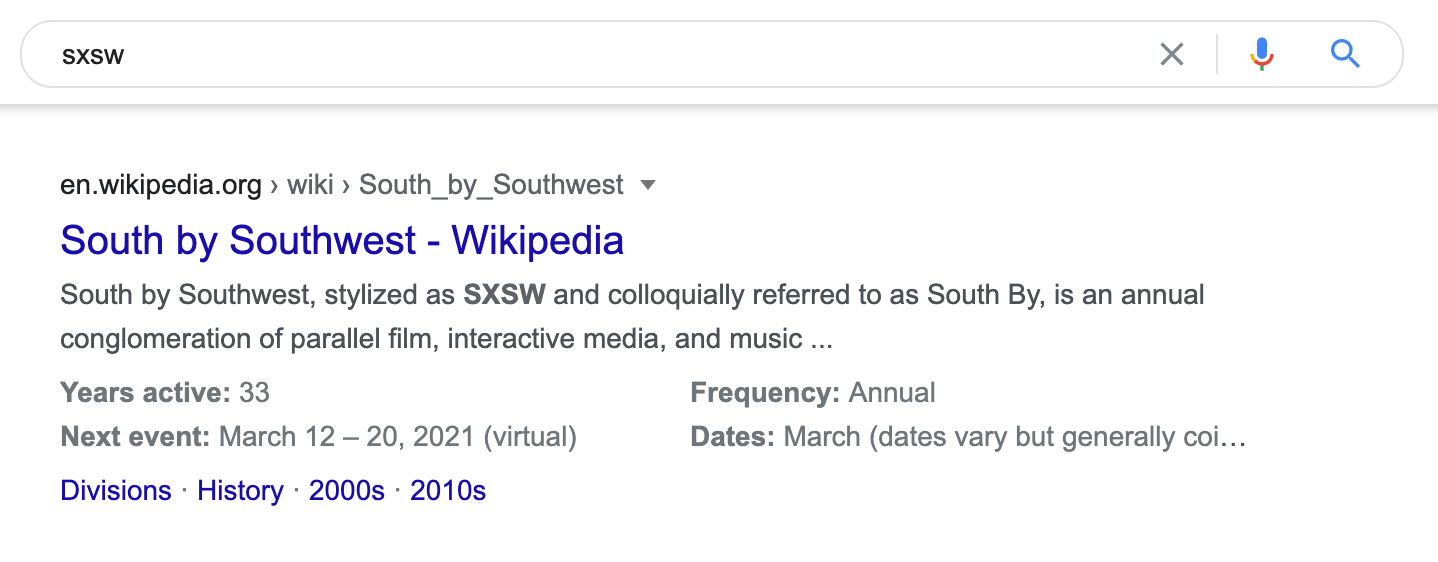Start voice search with the microphone icon
The image size is (1438, 562).
1262,54
